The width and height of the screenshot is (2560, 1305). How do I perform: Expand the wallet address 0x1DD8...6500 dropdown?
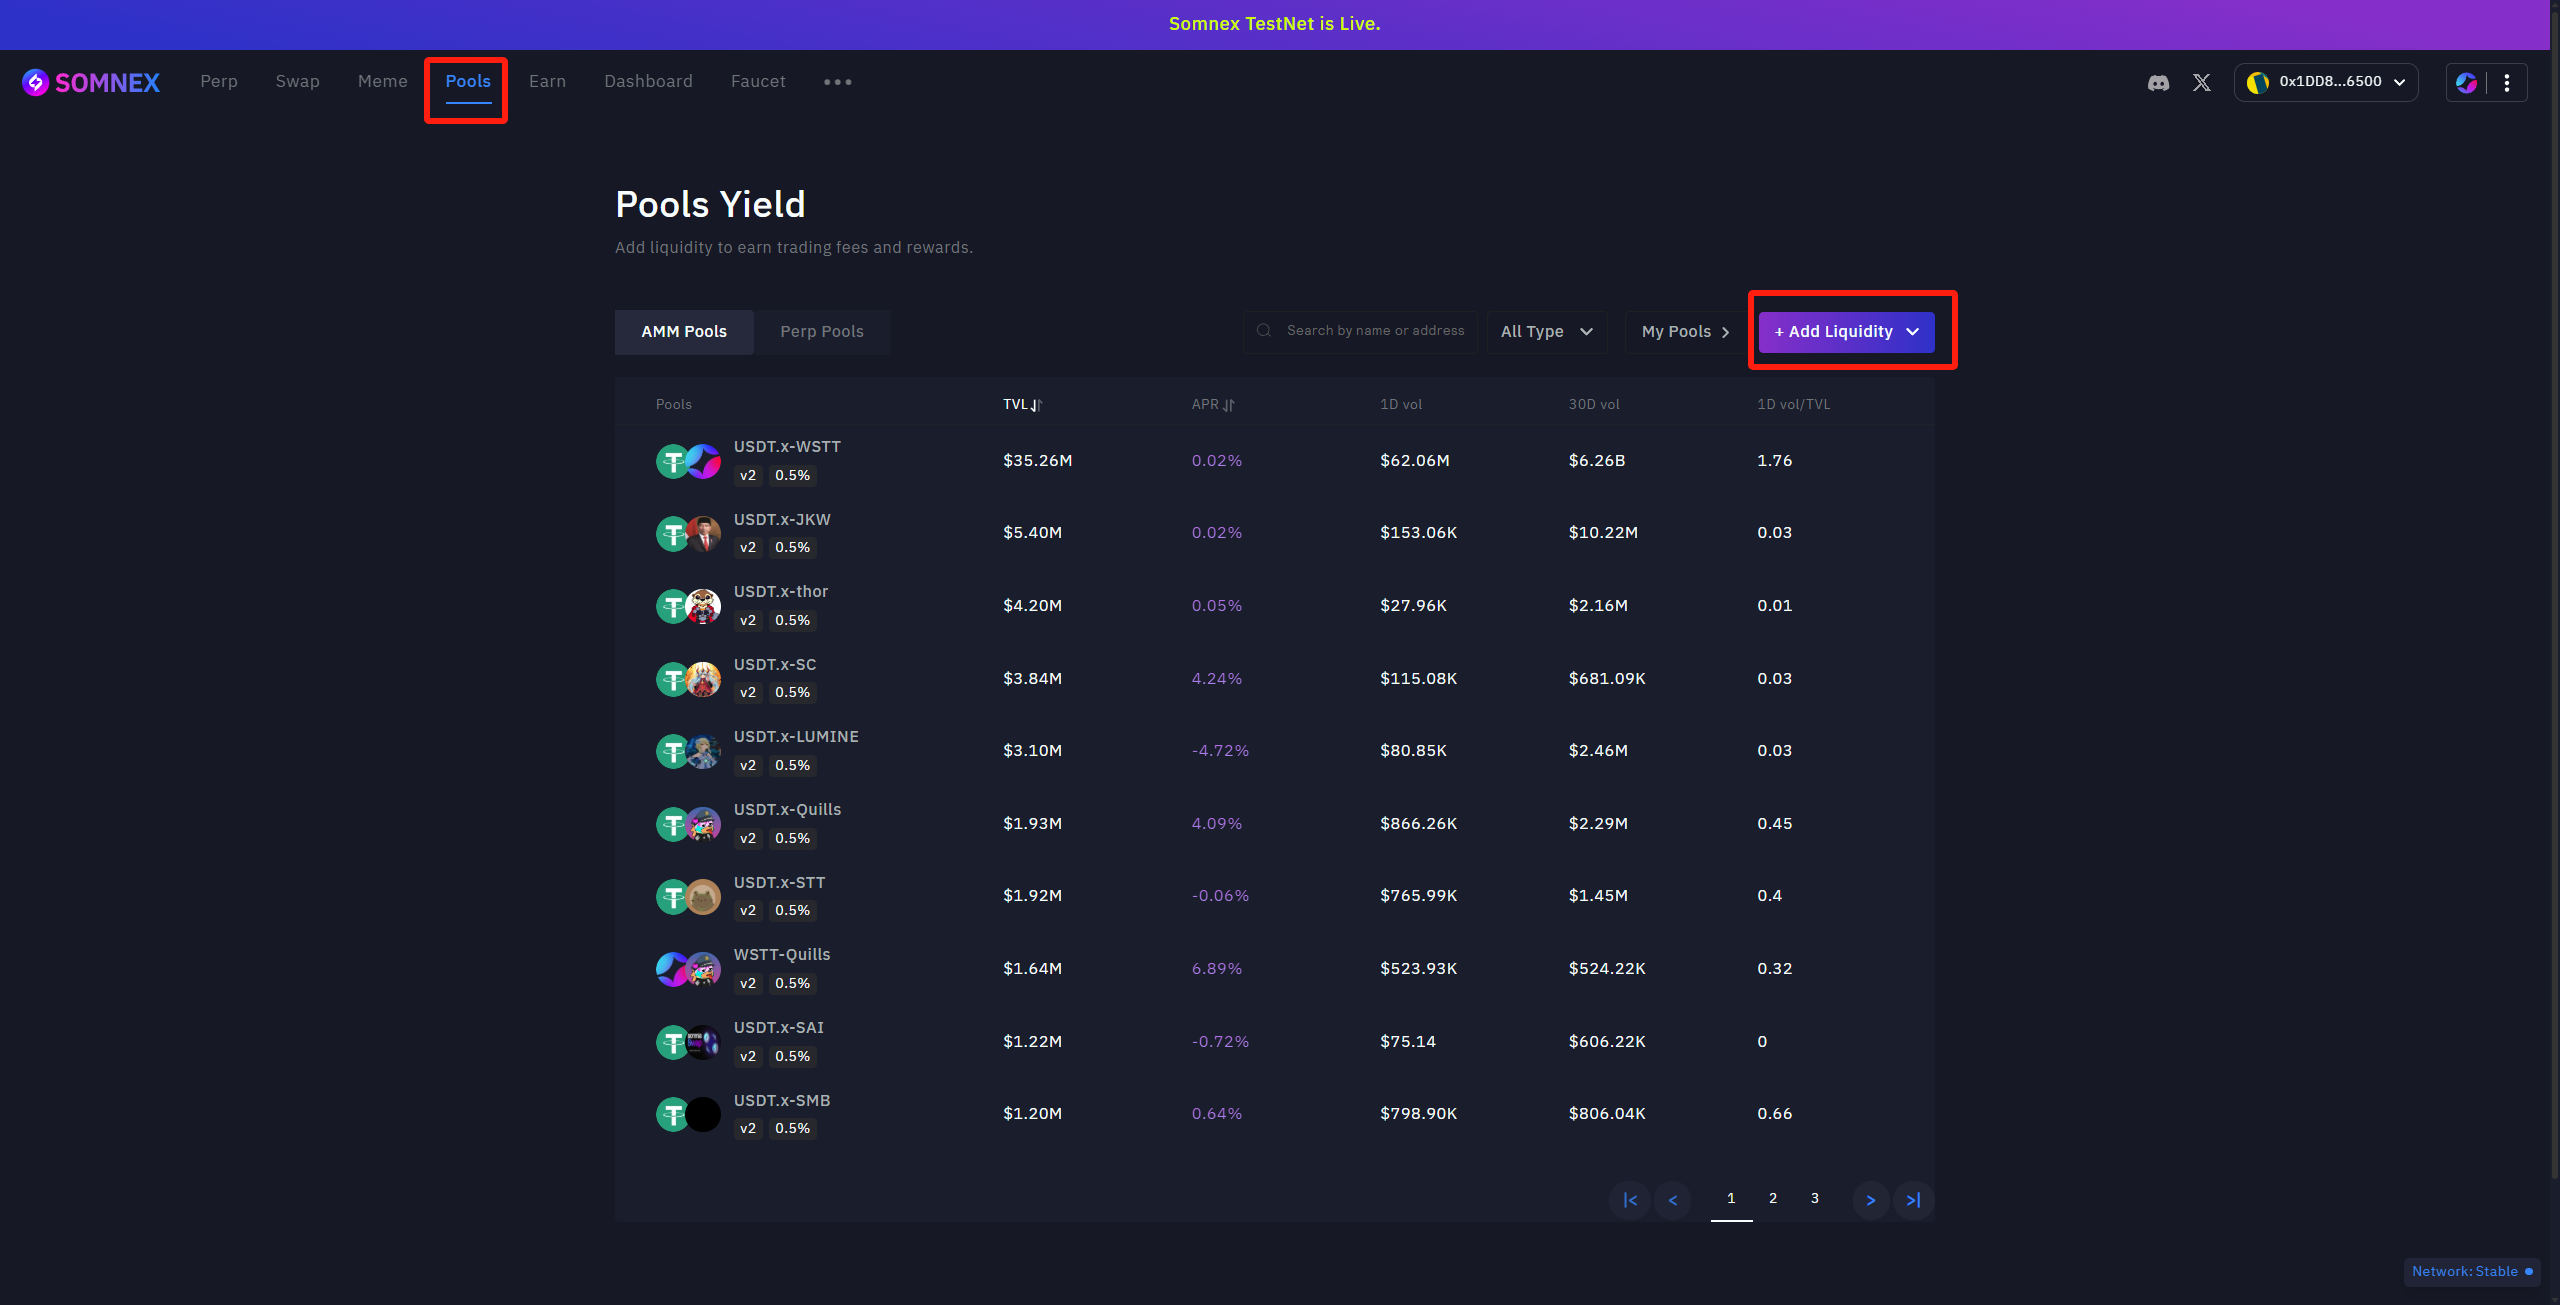2326,83
